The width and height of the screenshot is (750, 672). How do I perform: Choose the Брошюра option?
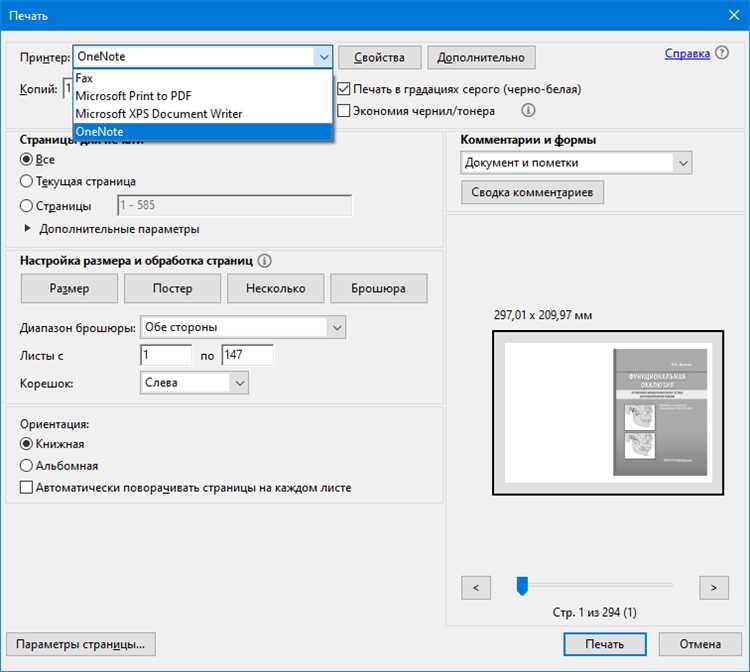[x=379, y=288]
